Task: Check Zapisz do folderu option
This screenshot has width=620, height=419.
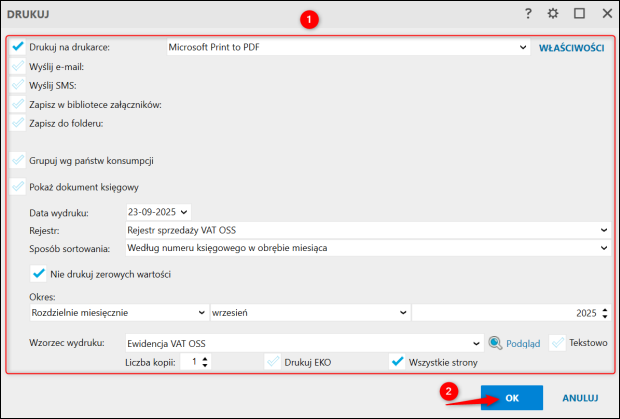Action: coord(17,123)
